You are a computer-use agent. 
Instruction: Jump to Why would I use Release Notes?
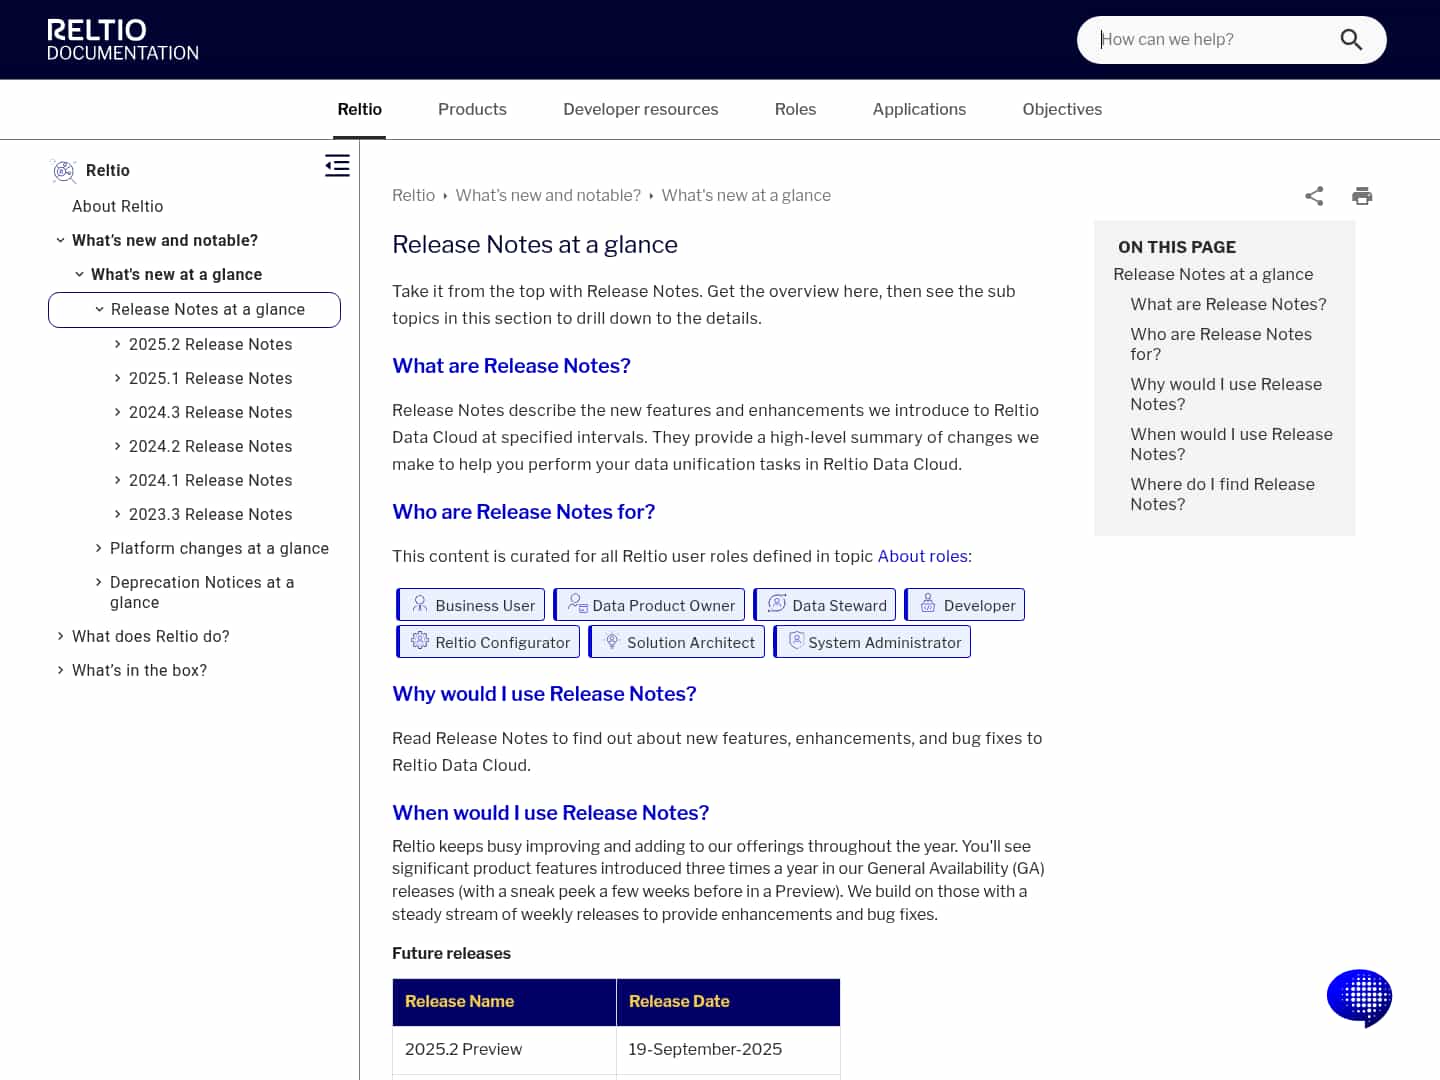pos(1226,394)
